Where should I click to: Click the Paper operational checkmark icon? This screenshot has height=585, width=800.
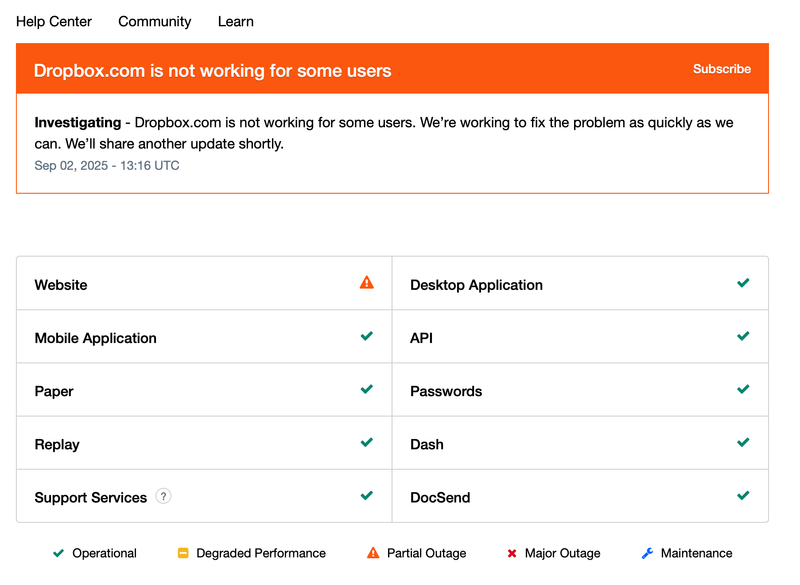(367, 390)
